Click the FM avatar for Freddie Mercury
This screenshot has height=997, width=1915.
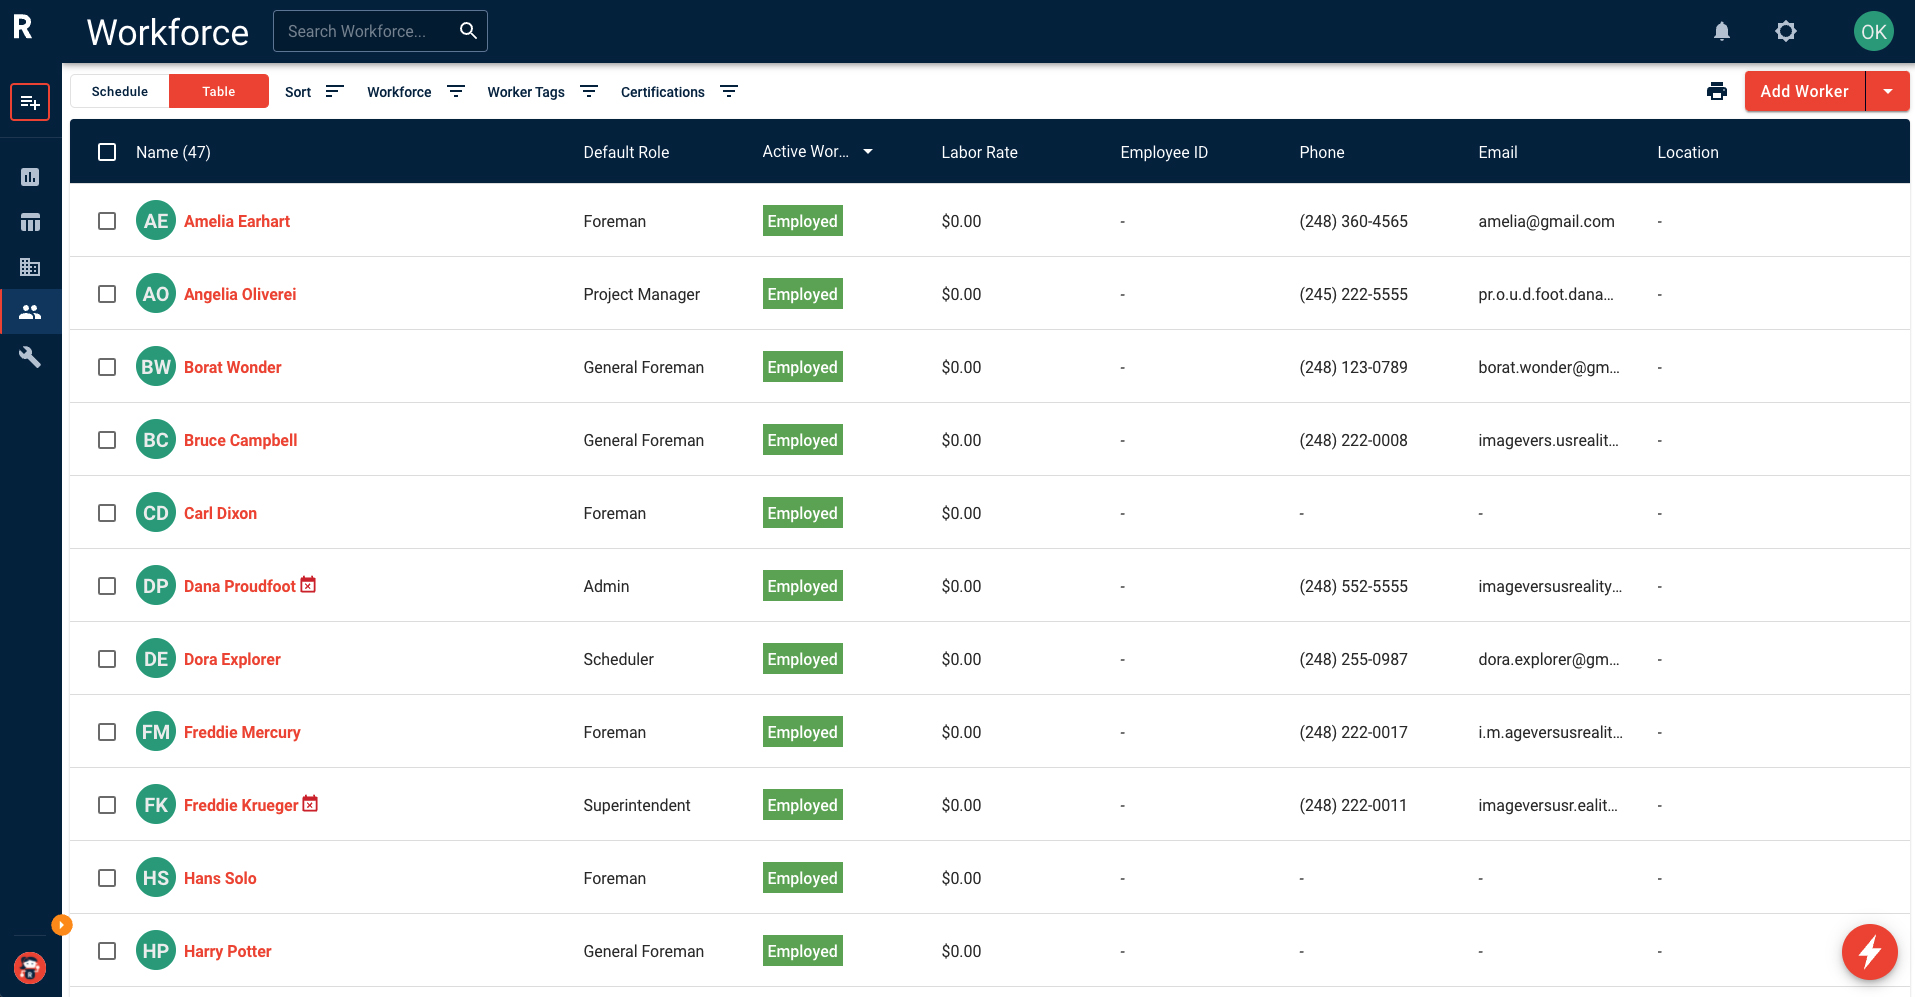[156, 731]
